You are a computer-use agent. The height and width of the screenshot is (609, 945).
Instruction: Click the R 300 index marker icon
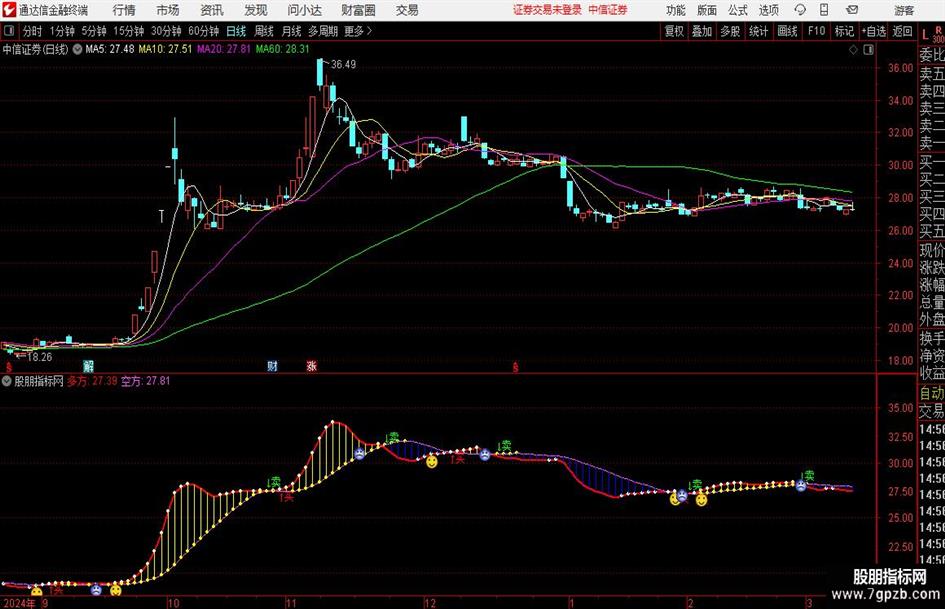(939, 34)
